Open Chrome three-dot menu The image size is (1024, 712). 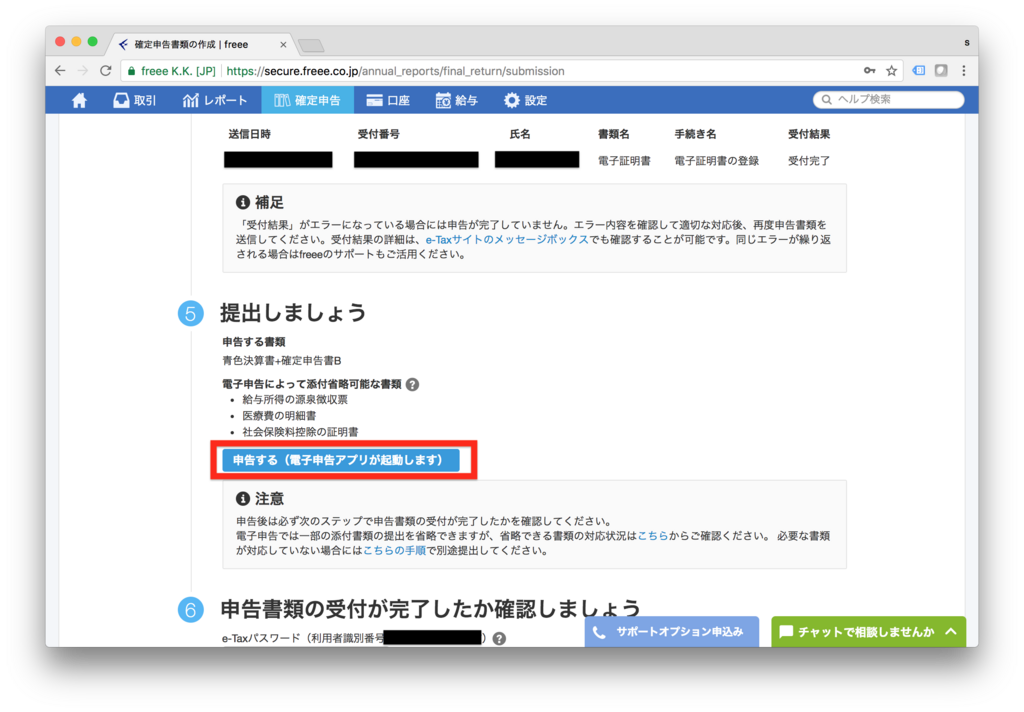pos(964,71)
